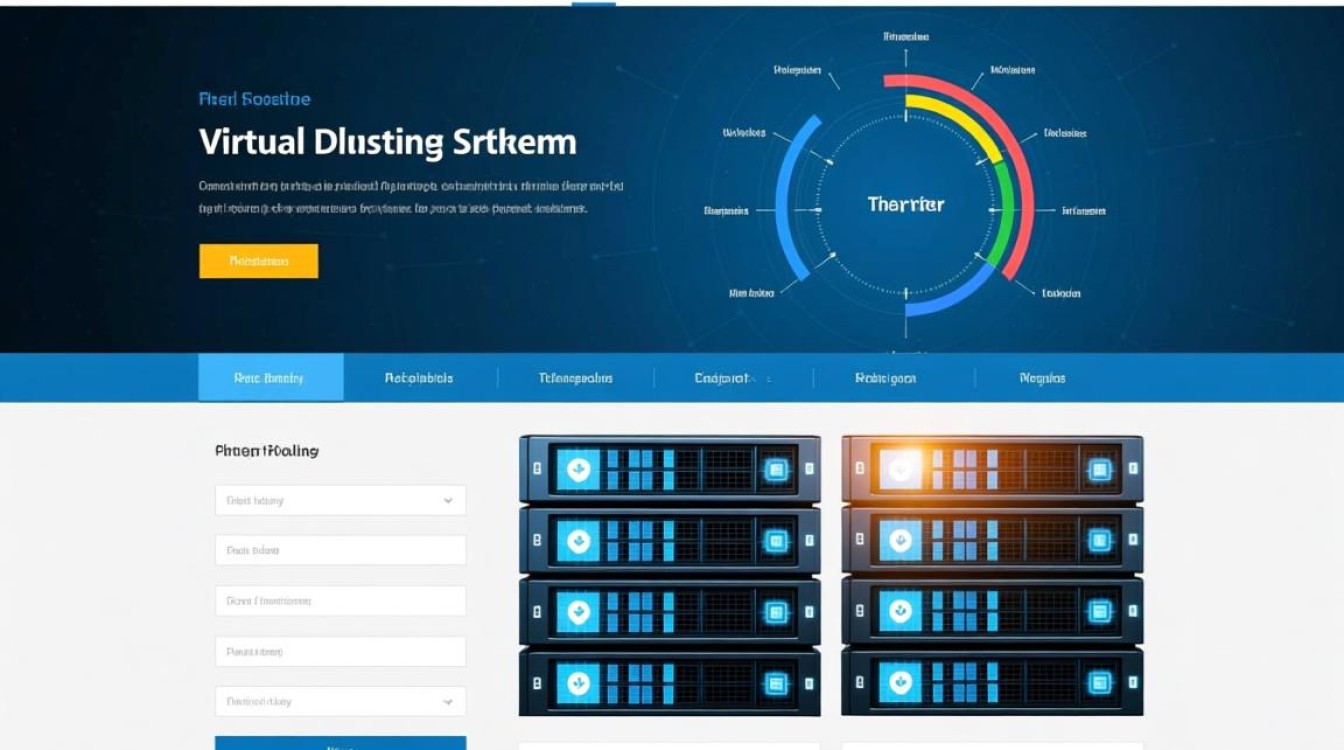The height and width of the screenshot is (750, 1344).
Task: Click the blue submit button below the form
Action: [x=340, y=743]
